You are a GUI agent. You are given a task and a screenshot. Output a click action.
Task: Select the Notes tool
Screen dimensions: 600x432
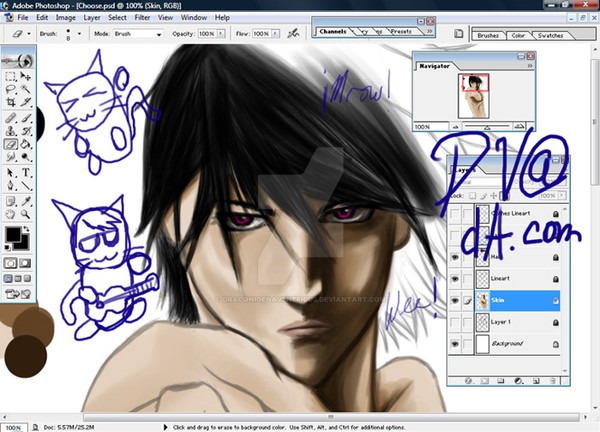pos(11,201)
